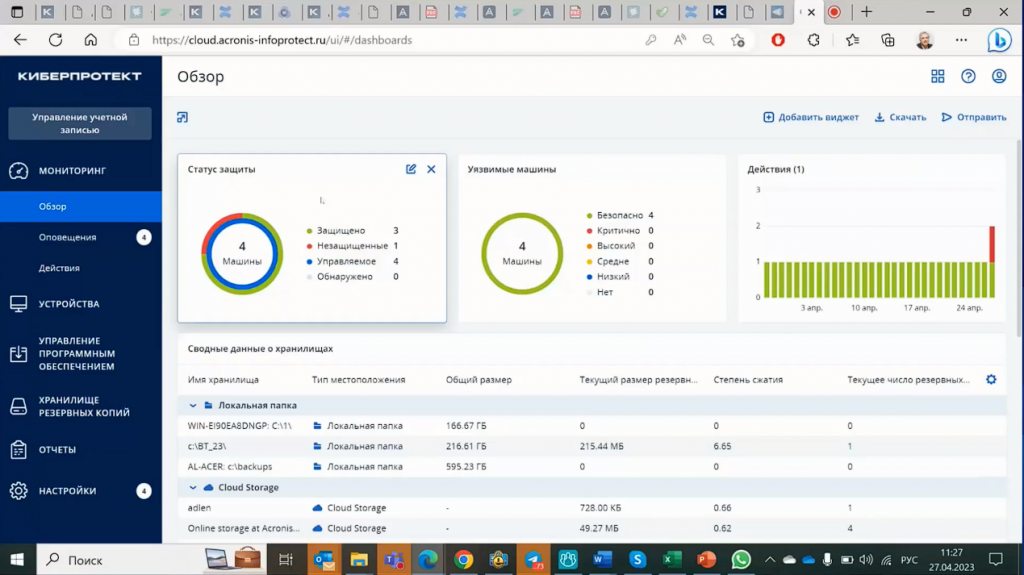This screenshot has width=1024, height=575.
Task: Sort by Общий размер column header
Action: click(479, 380)
